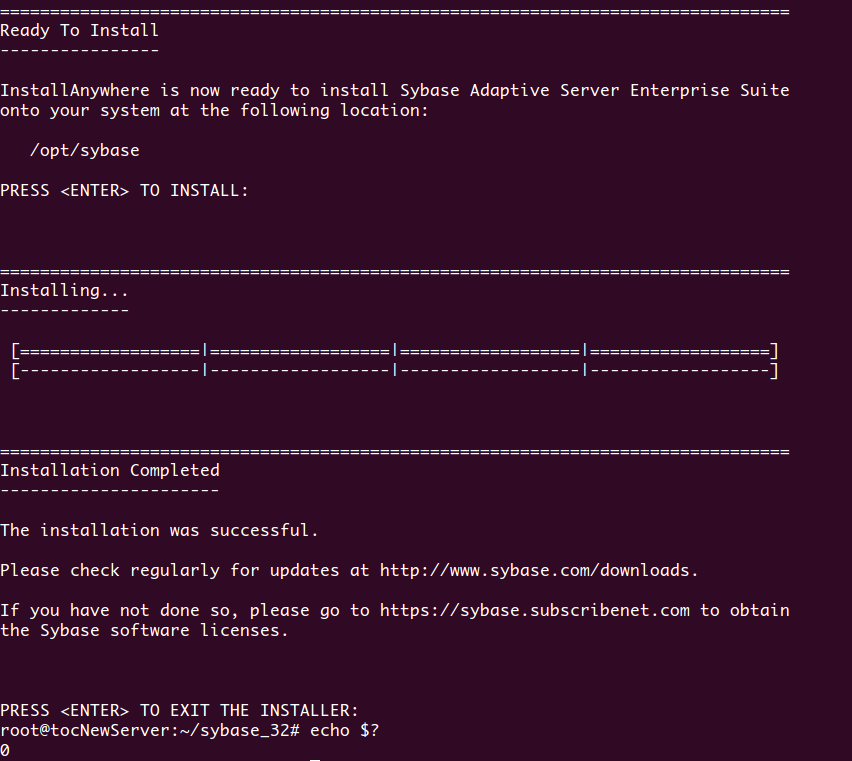This screenshot has width=852, height=761.
Task: Select the 'Installation Completed' heading
Action: 109,470
